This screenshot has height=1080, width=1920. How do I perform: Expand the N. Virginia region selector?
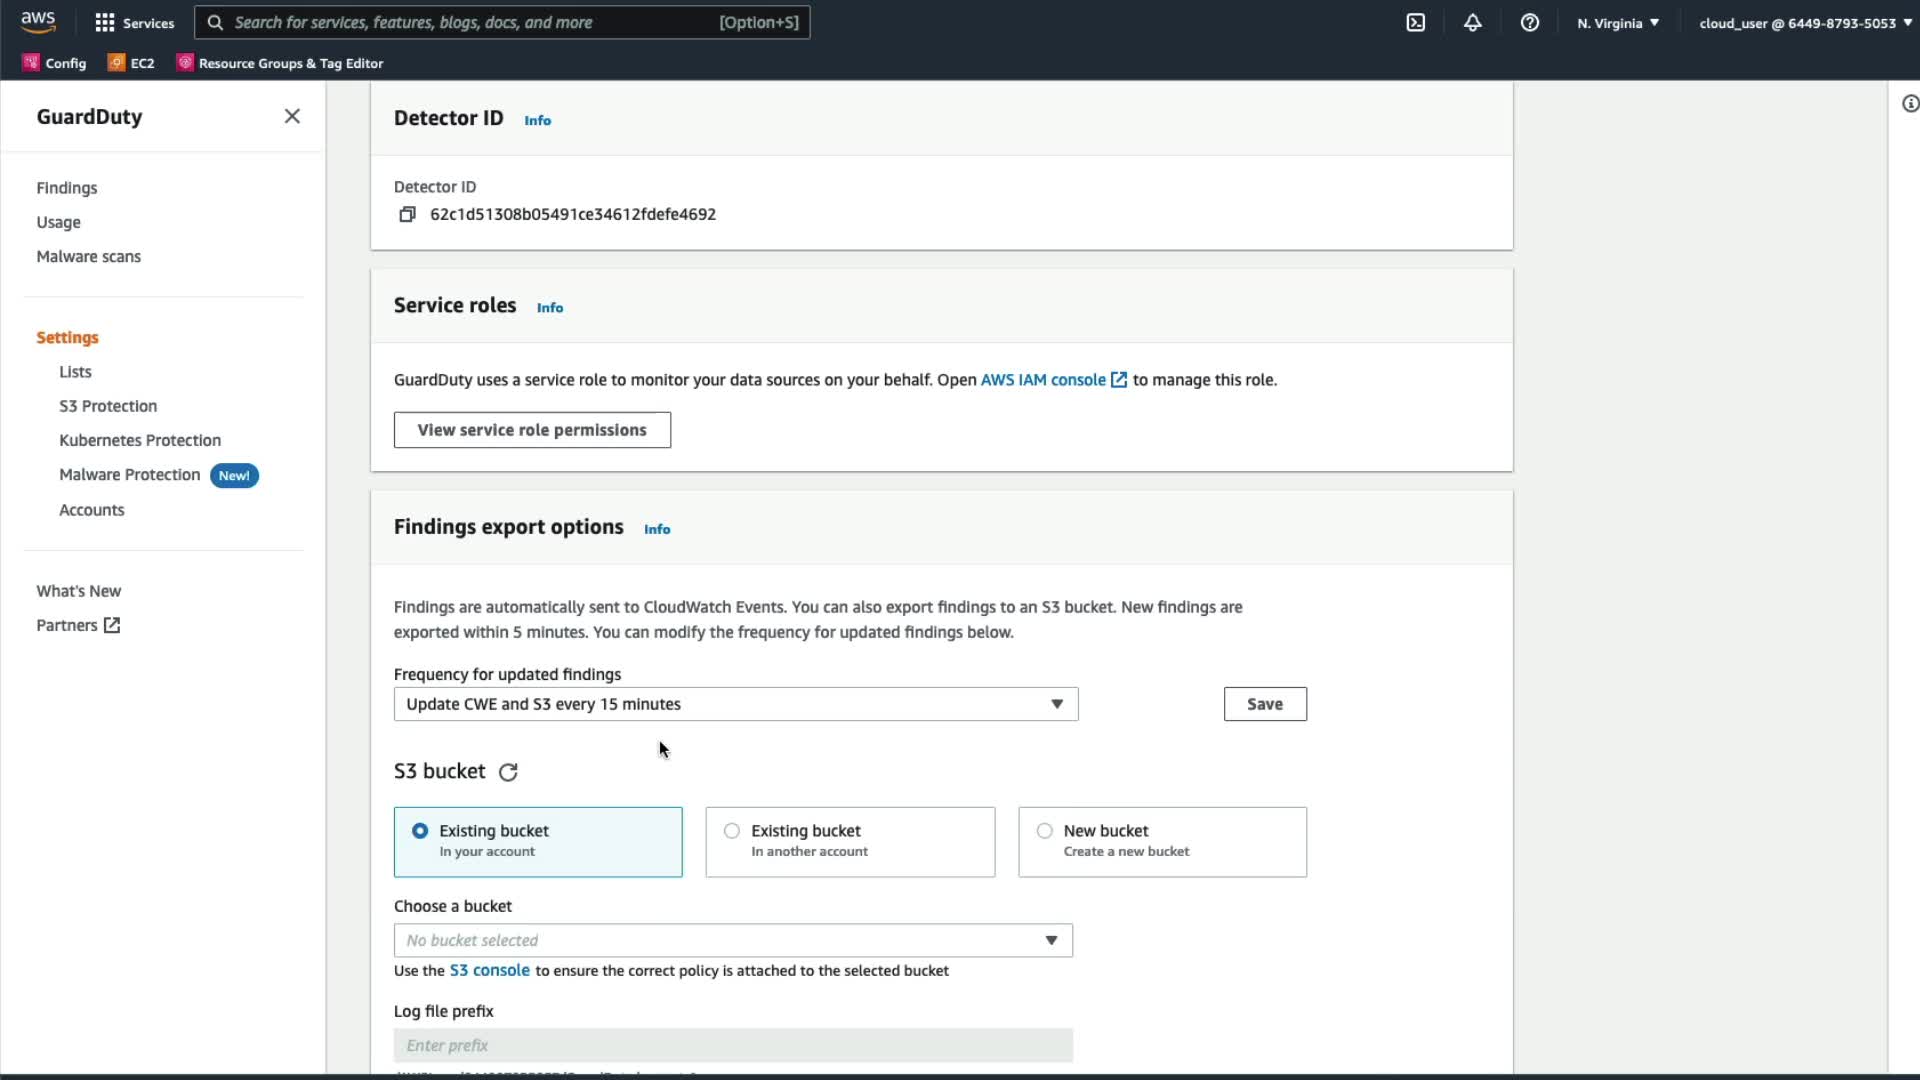pos(1617,23)
